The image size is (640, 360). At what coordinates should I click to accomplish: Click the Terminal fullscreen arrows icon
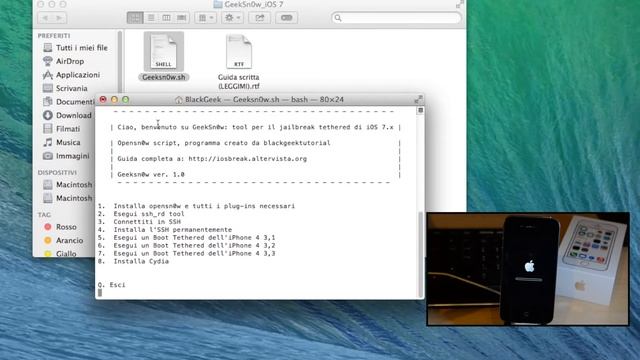(418, 99)
